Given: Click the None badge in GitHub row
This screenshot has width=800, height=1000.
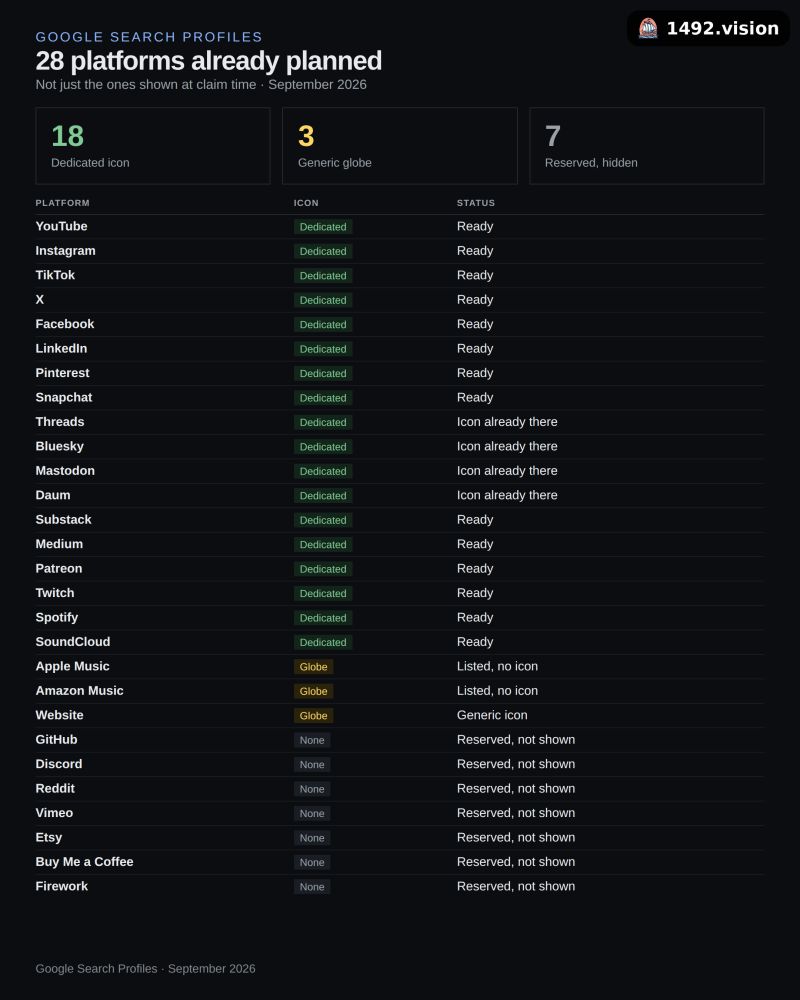Looking at the screenshot, I should 312,740.
